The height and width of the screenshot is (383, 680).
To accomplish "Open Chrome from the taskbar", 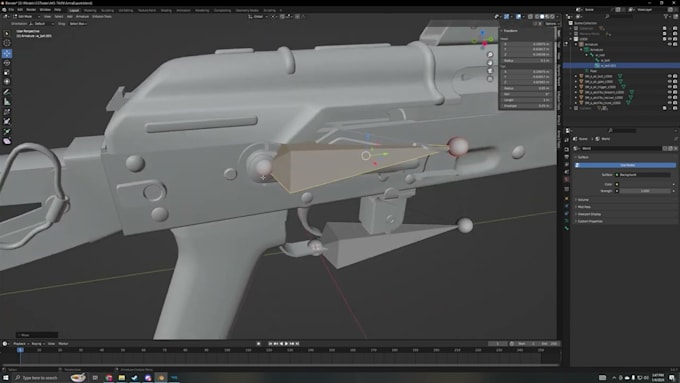I will [x=108, y=378].
